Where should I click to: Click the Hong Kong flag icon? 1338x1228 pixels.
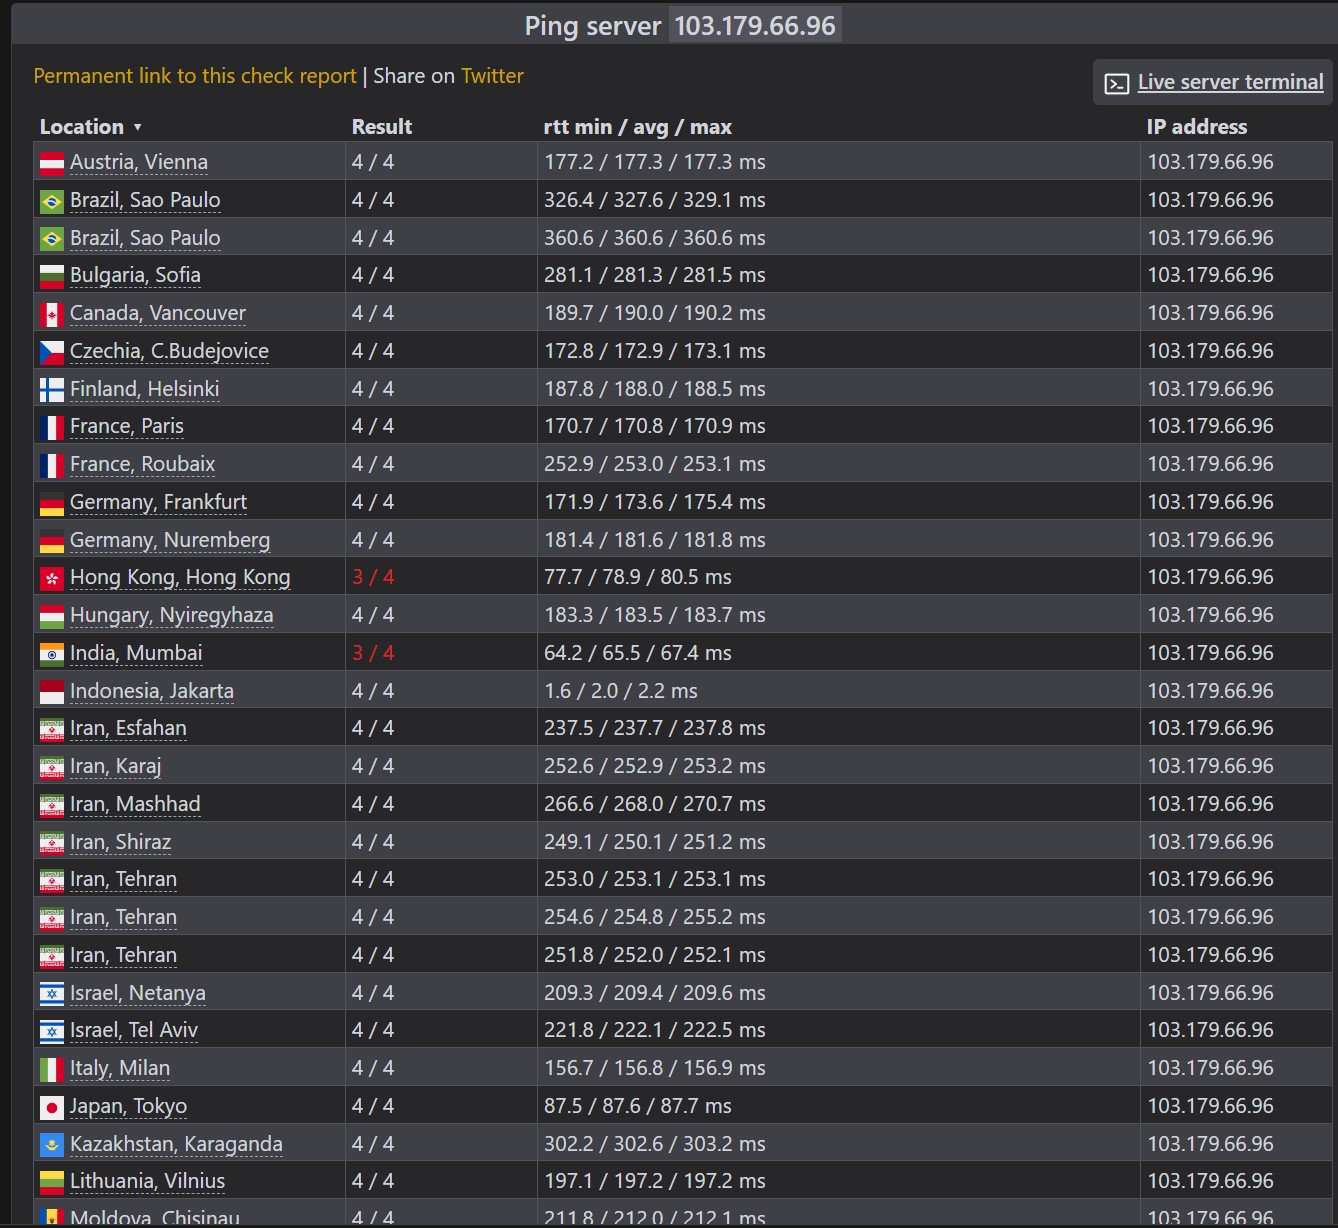52,578
